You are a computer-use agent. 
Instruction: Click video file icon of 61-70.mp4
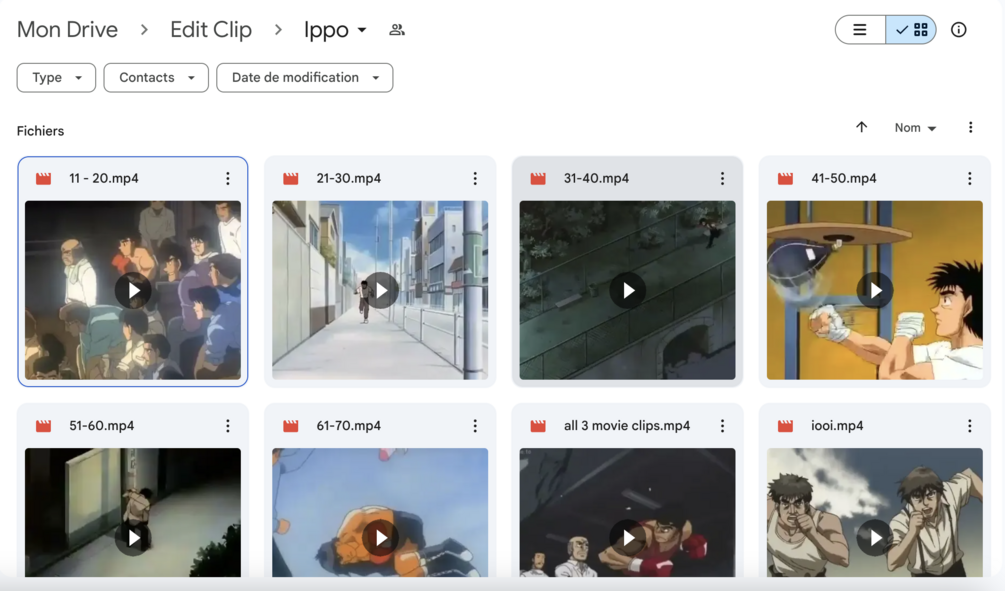coord(291,426)
